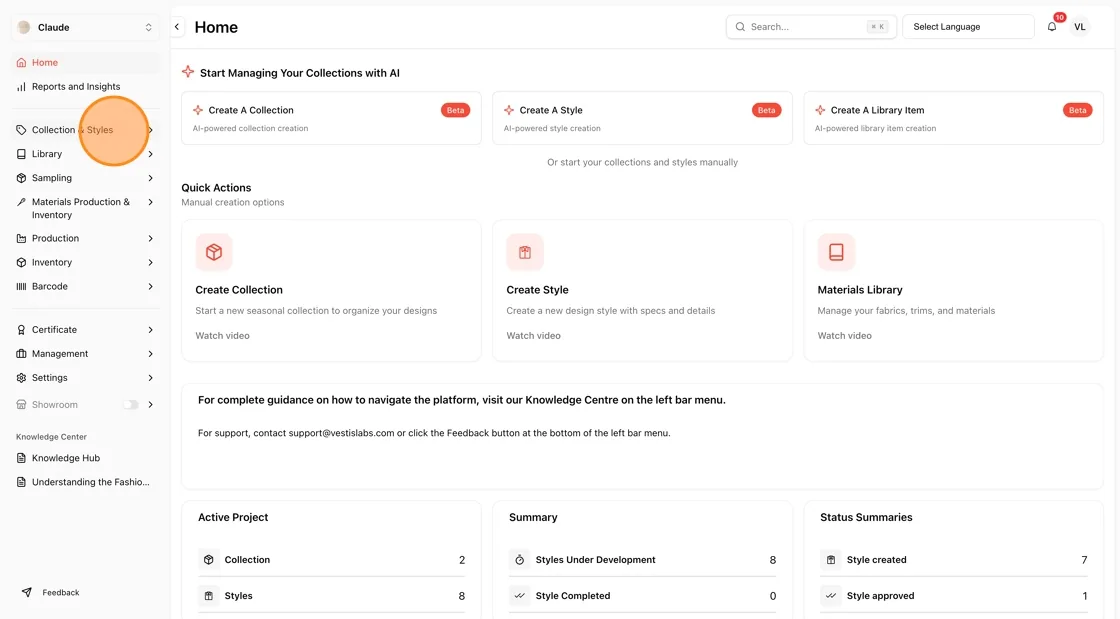This screenshot has height=619, width=1120.
Task: Click the Create Style package icon tile
Action: pyautogui.click(x=525, y=252)
